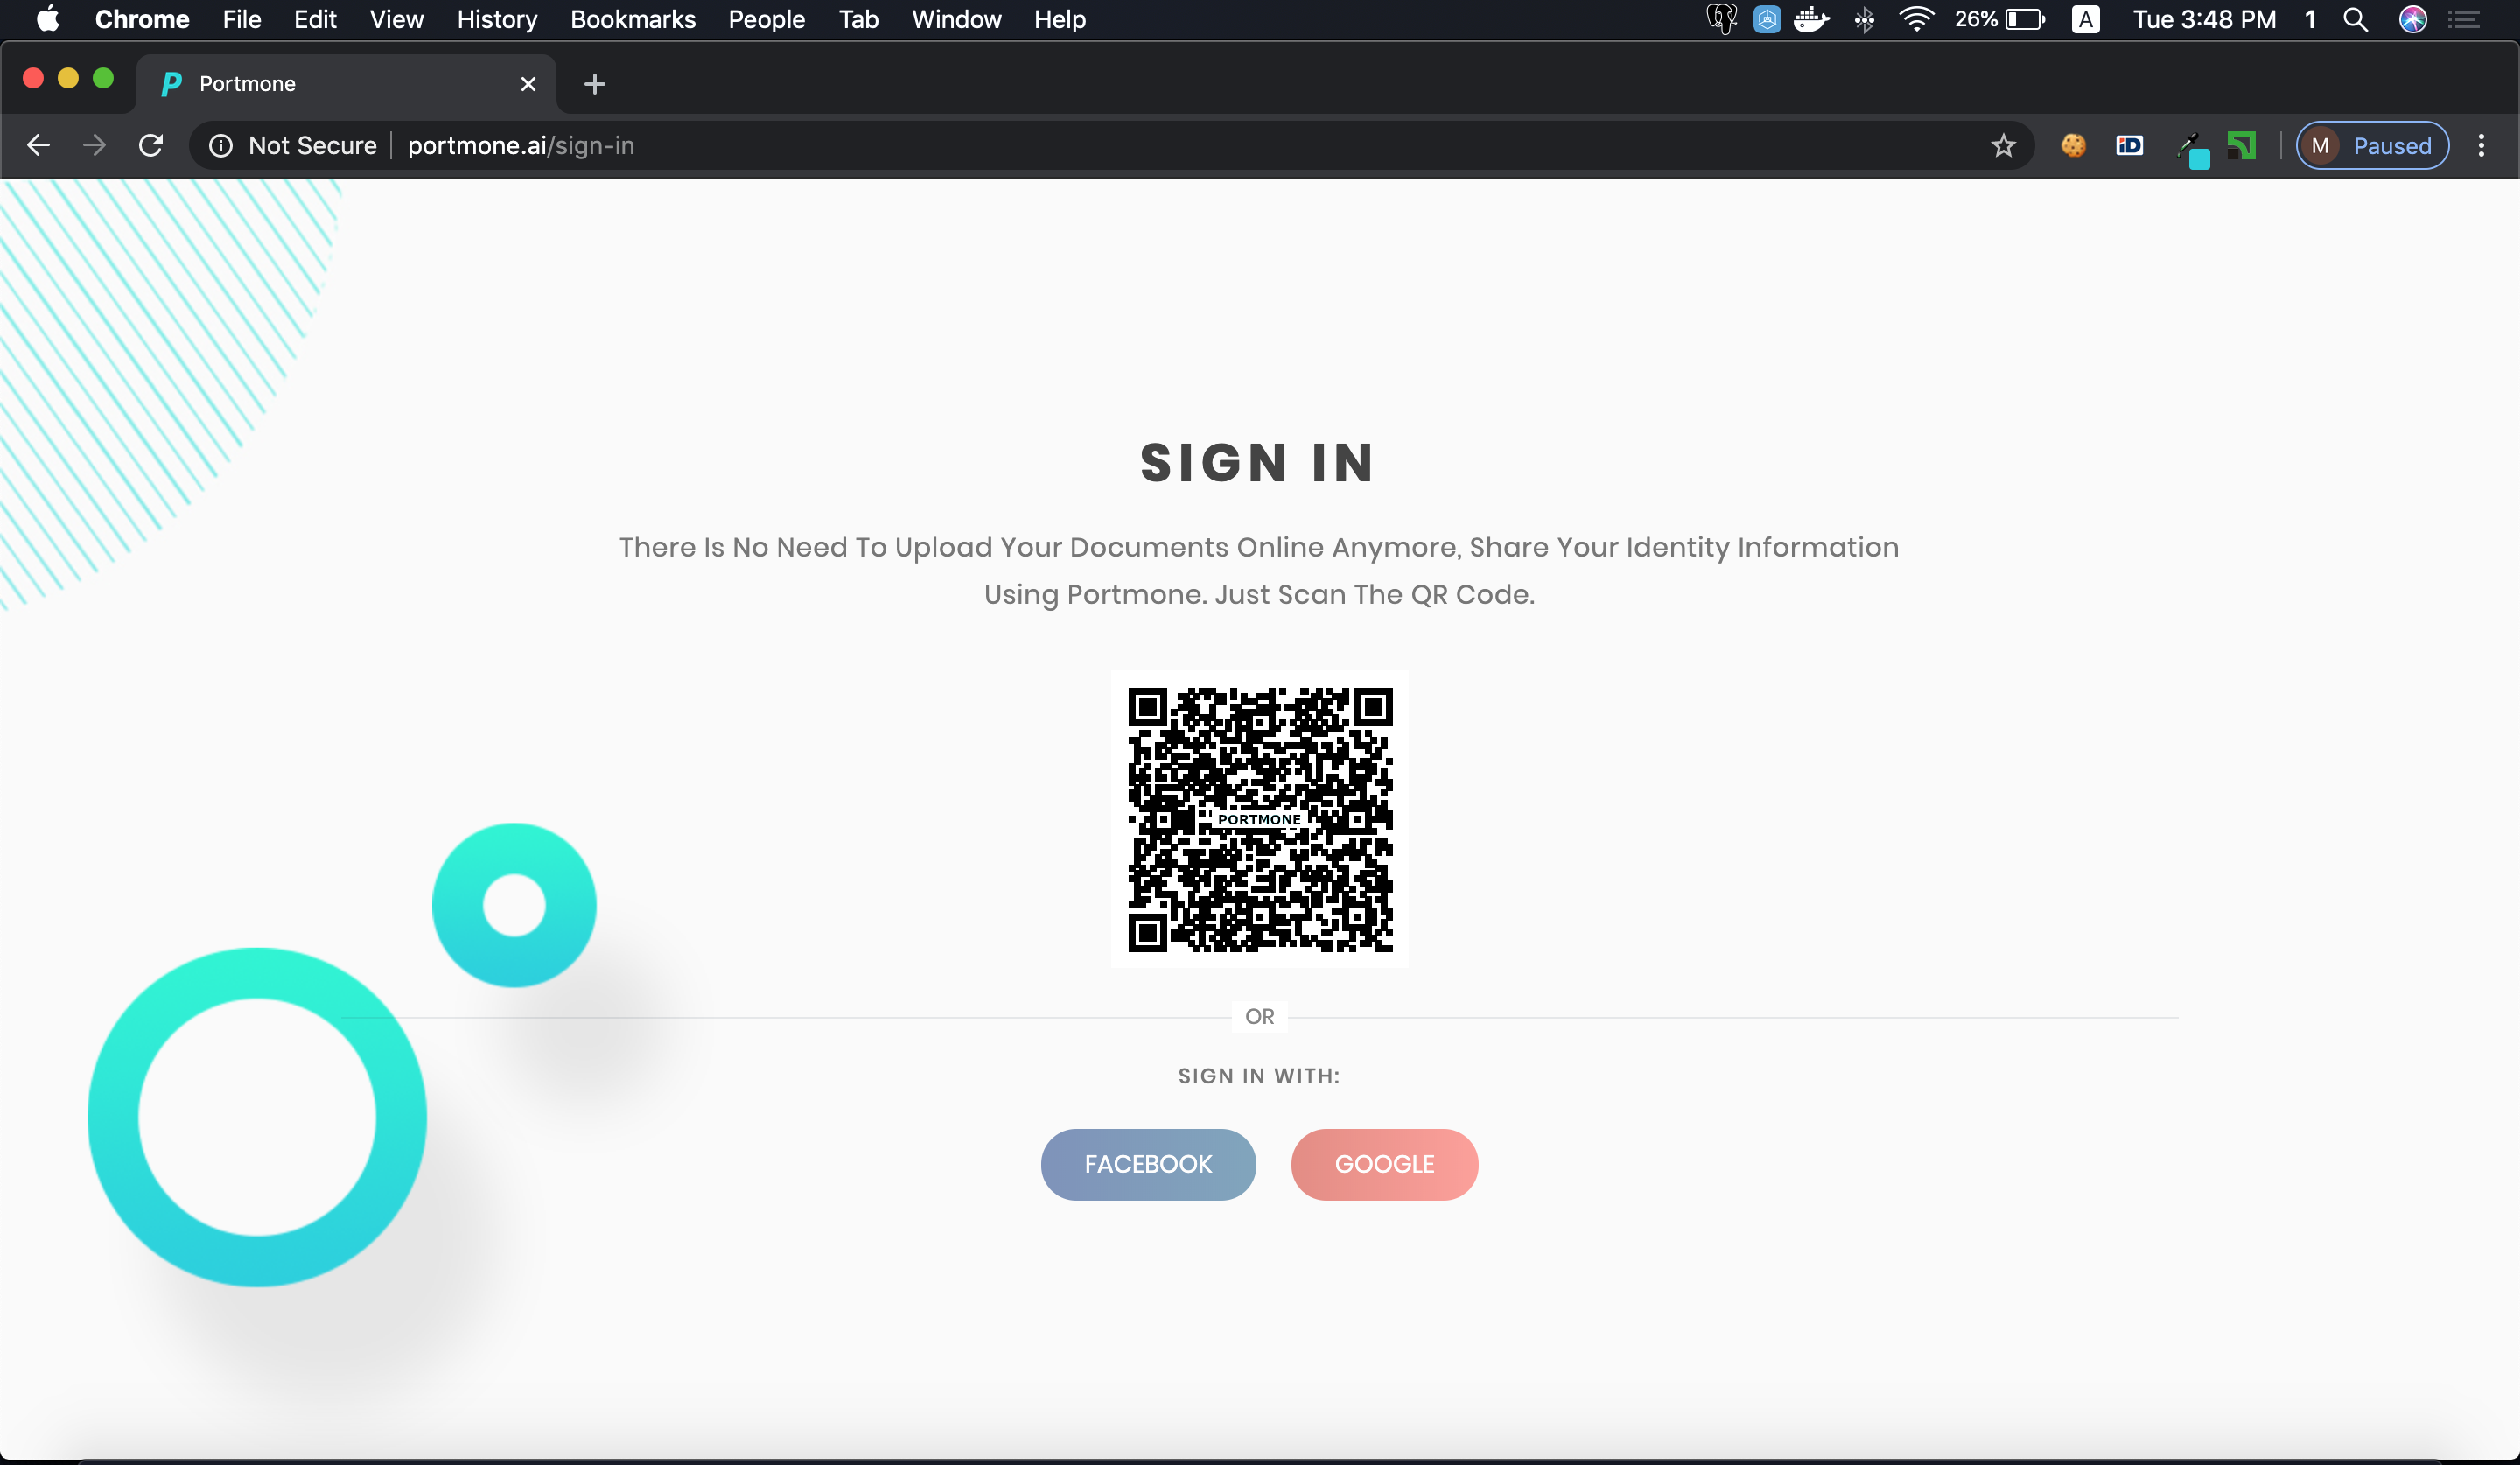Open the Paused profile button
This screenshot has height=1465, width=2520.
coord(2372,146)
